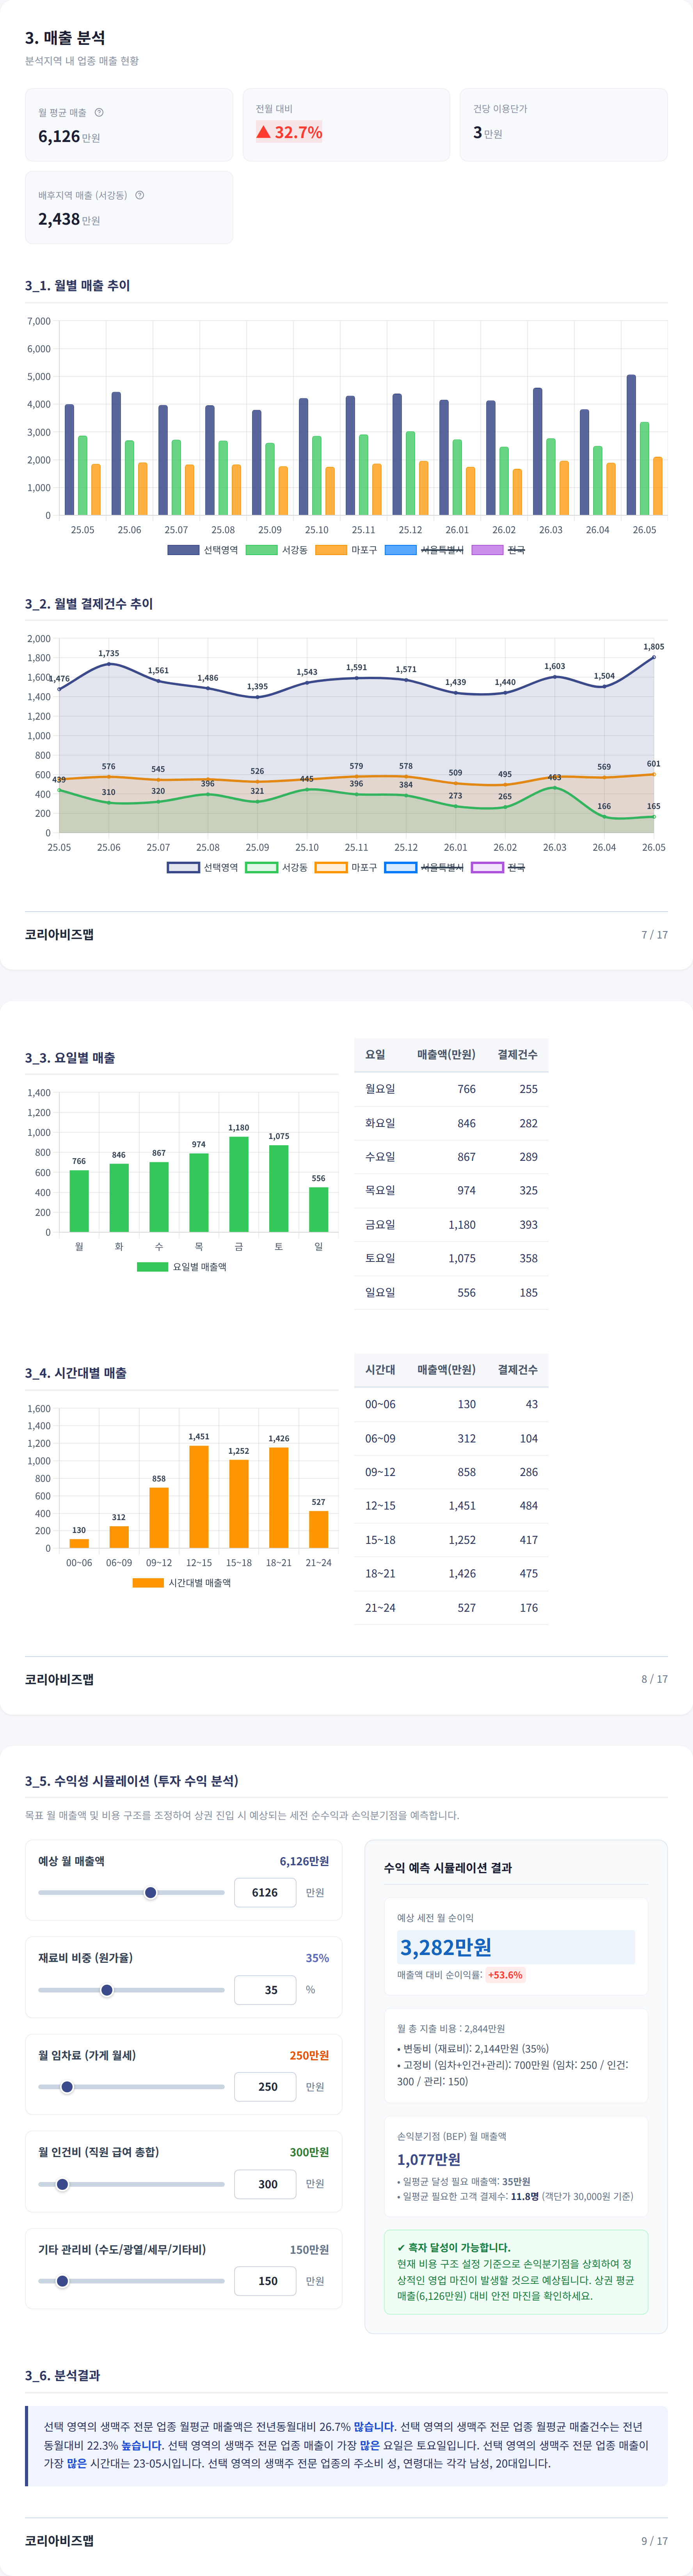Enable 서울특별시 legend in 월별 매출 추이 chart
693x2576 pixels.
coord(424,550)
